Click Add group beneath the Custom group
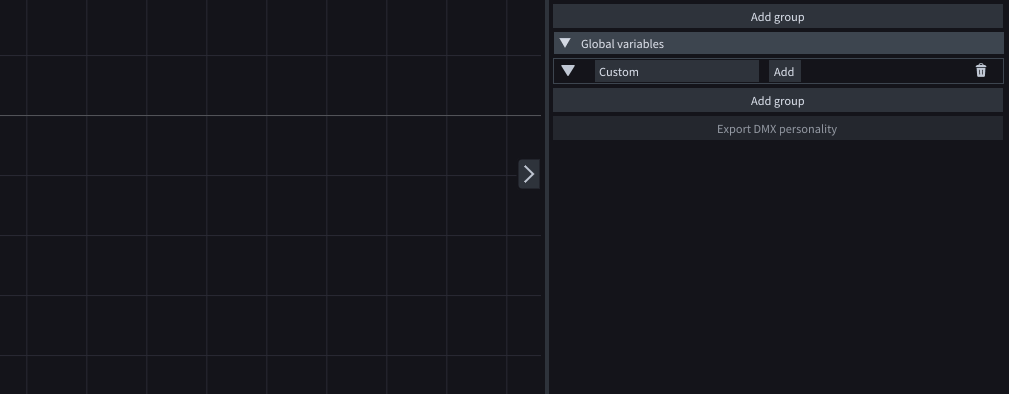The height and width of the screenshot is (394, 1009). (x=777, y=101)
